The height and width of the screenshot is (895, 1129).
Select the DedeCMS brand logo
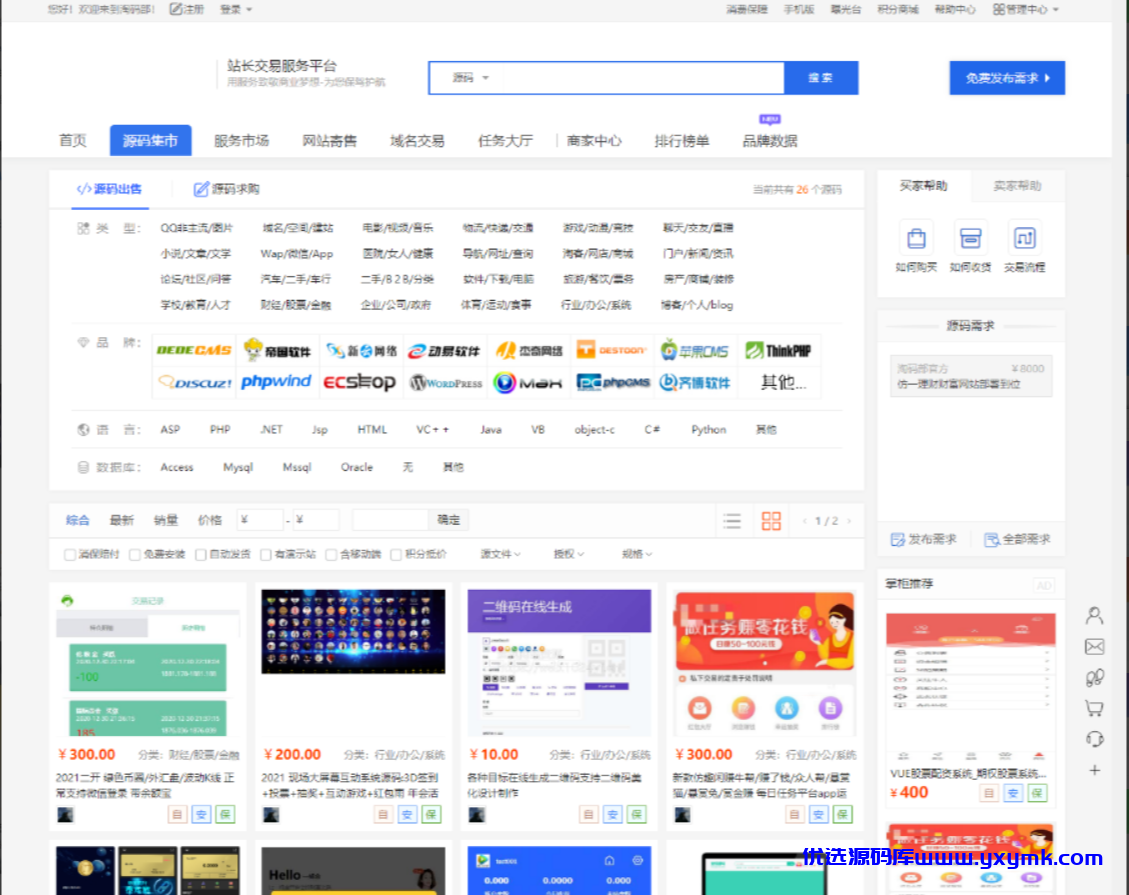pos(194,351)
